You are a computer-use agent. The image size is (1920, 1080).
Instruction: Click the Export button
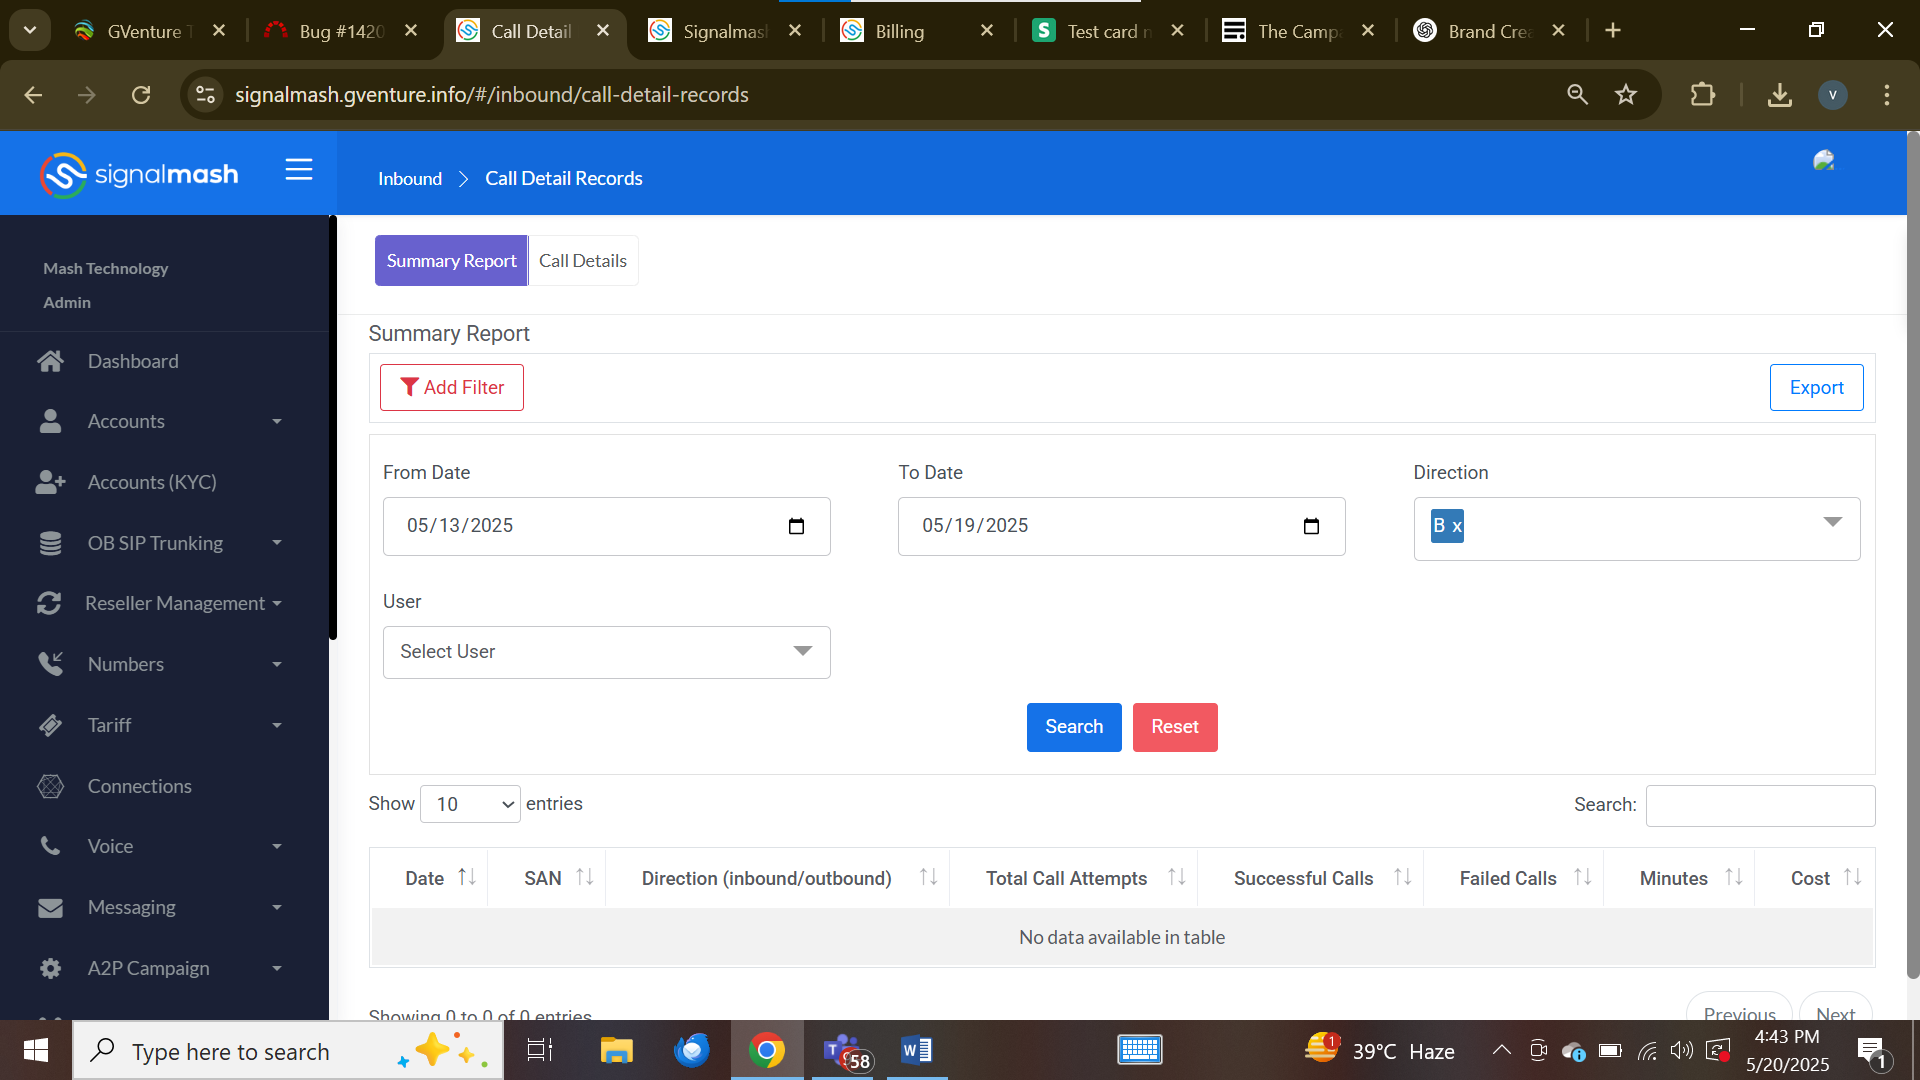tap(1816, 388)
